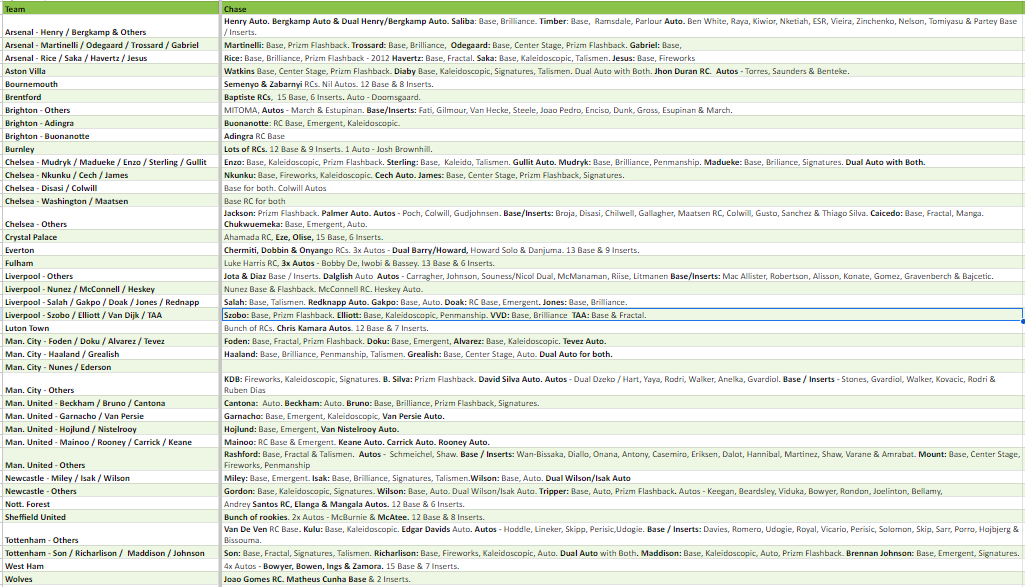1025x587 pixels.
Task: Select the 'Brighton - Buonanotte' team cell
Action: point(110,136)
